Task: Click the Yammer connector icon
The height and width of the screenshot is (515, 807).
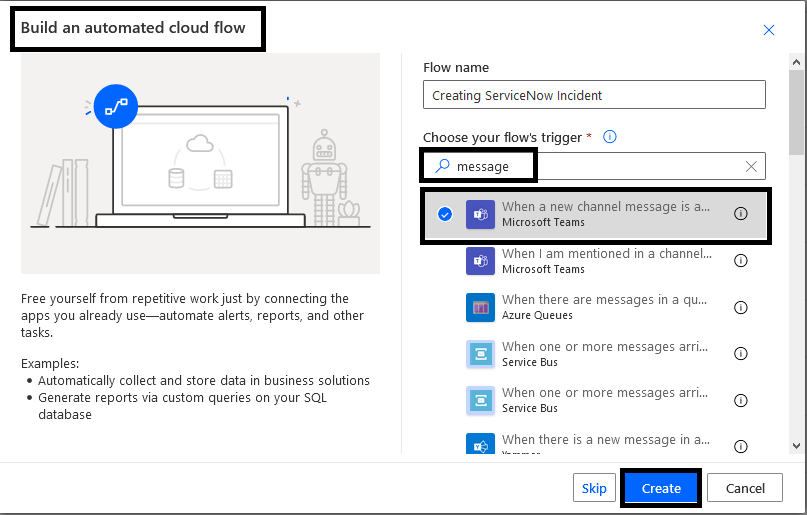Action: click(x=480, y=443)
